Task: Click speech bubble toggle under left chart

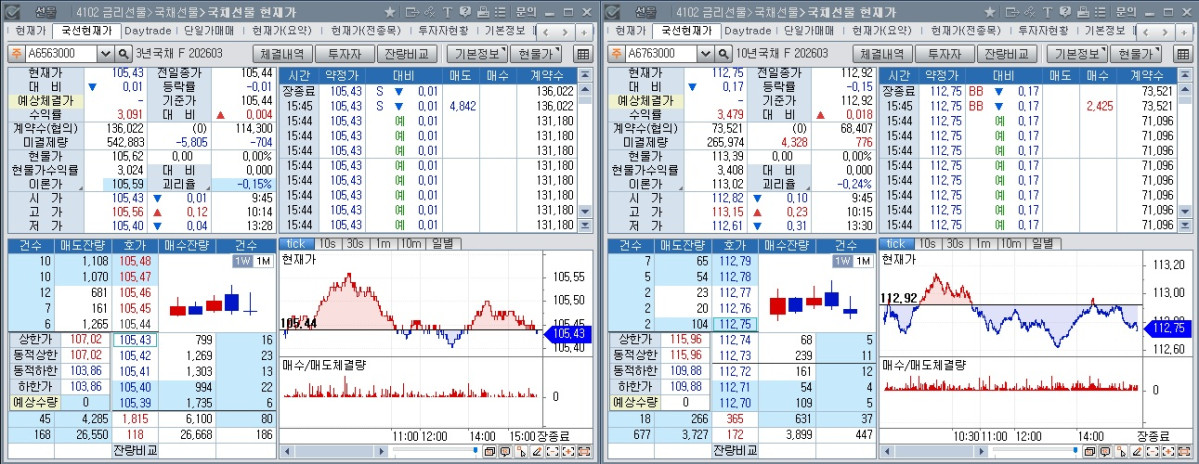Action: pyautogui.click(x=505, y=451)
